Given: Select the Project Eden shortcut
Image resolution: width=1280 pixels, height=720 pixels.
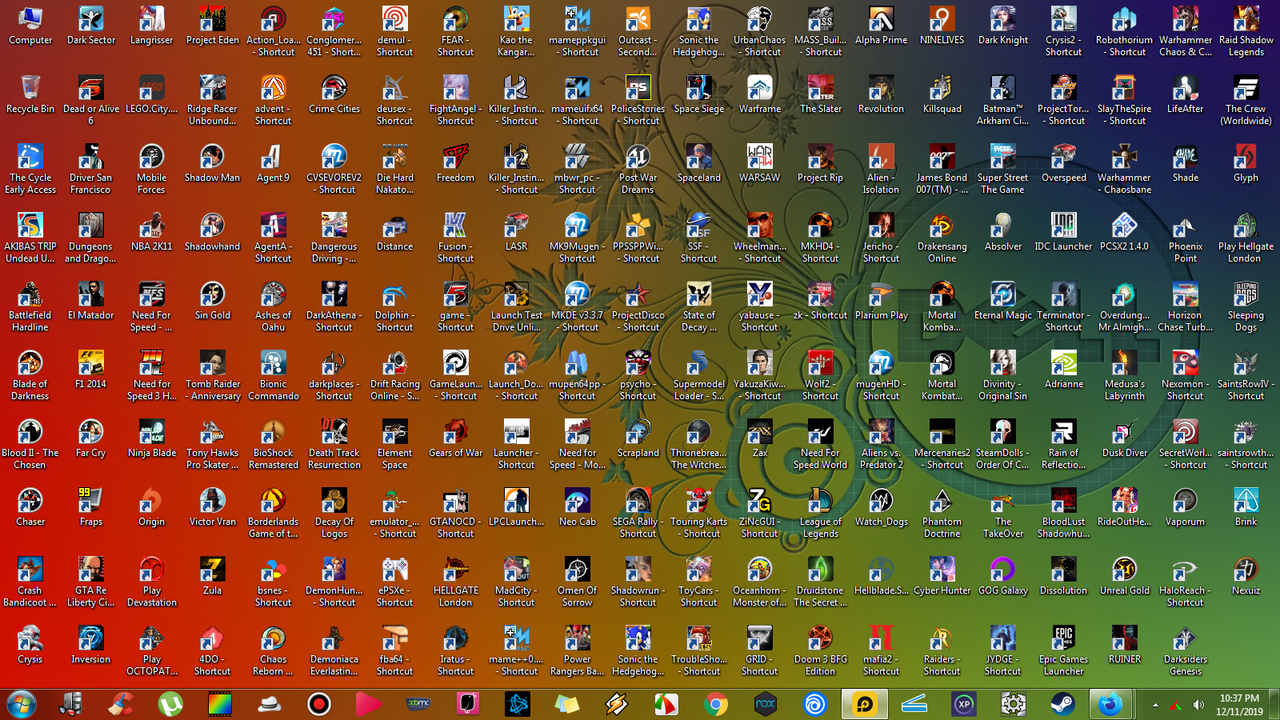Looking at the screenshot, I should [x=212, y=26].
